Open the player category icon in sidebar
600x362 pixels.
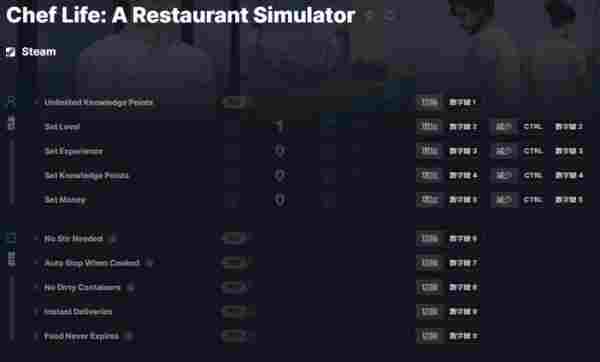tap(11, 102)
